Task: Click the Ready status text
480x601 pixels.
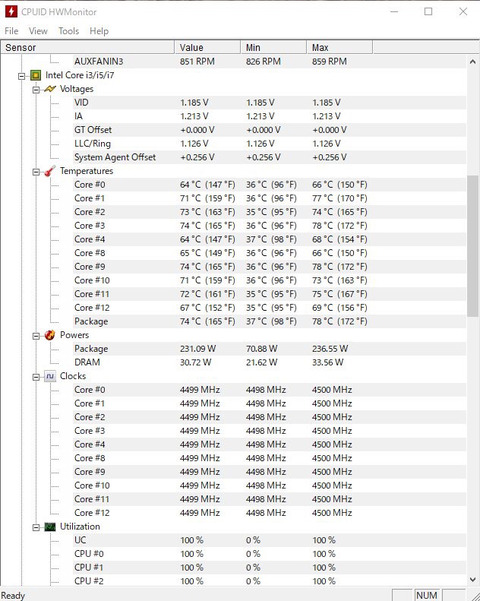Action: pos(13,595)
